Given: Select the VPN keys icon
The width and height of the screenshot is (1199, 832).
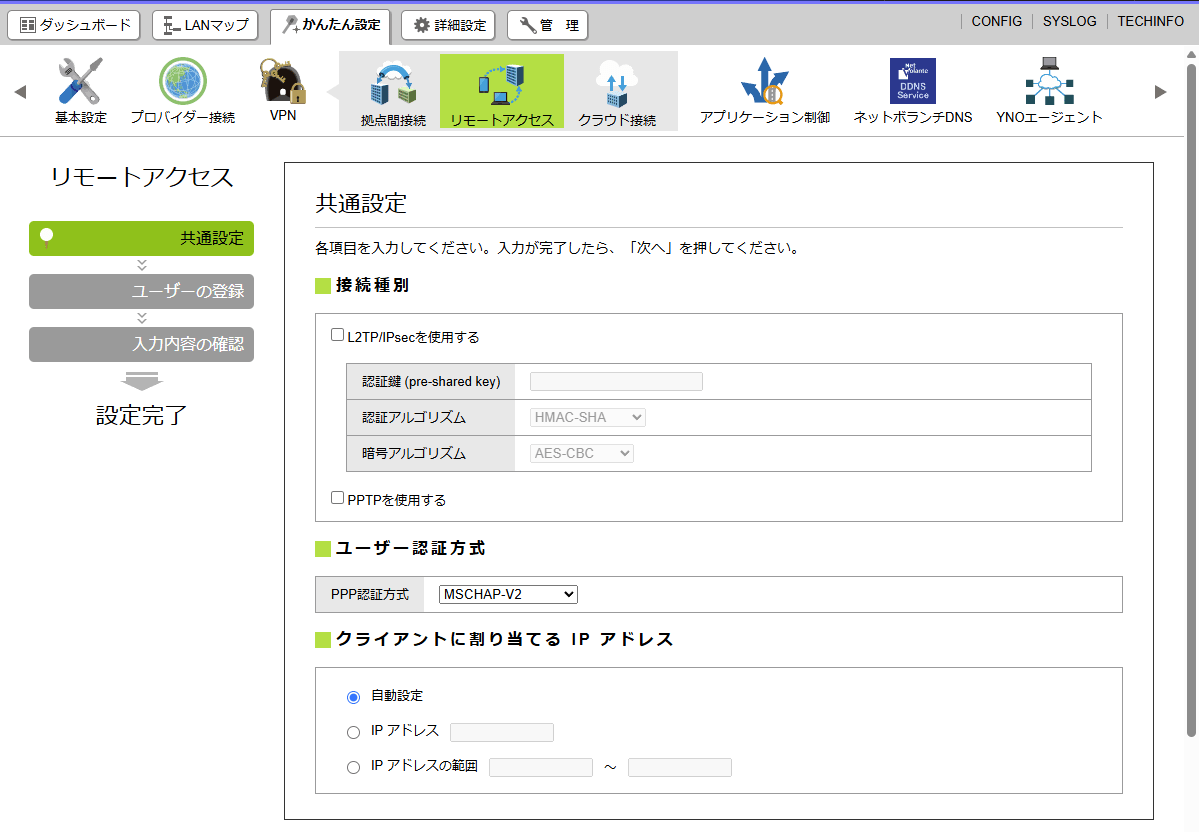Looking at the screenshot, I should 283,90.
